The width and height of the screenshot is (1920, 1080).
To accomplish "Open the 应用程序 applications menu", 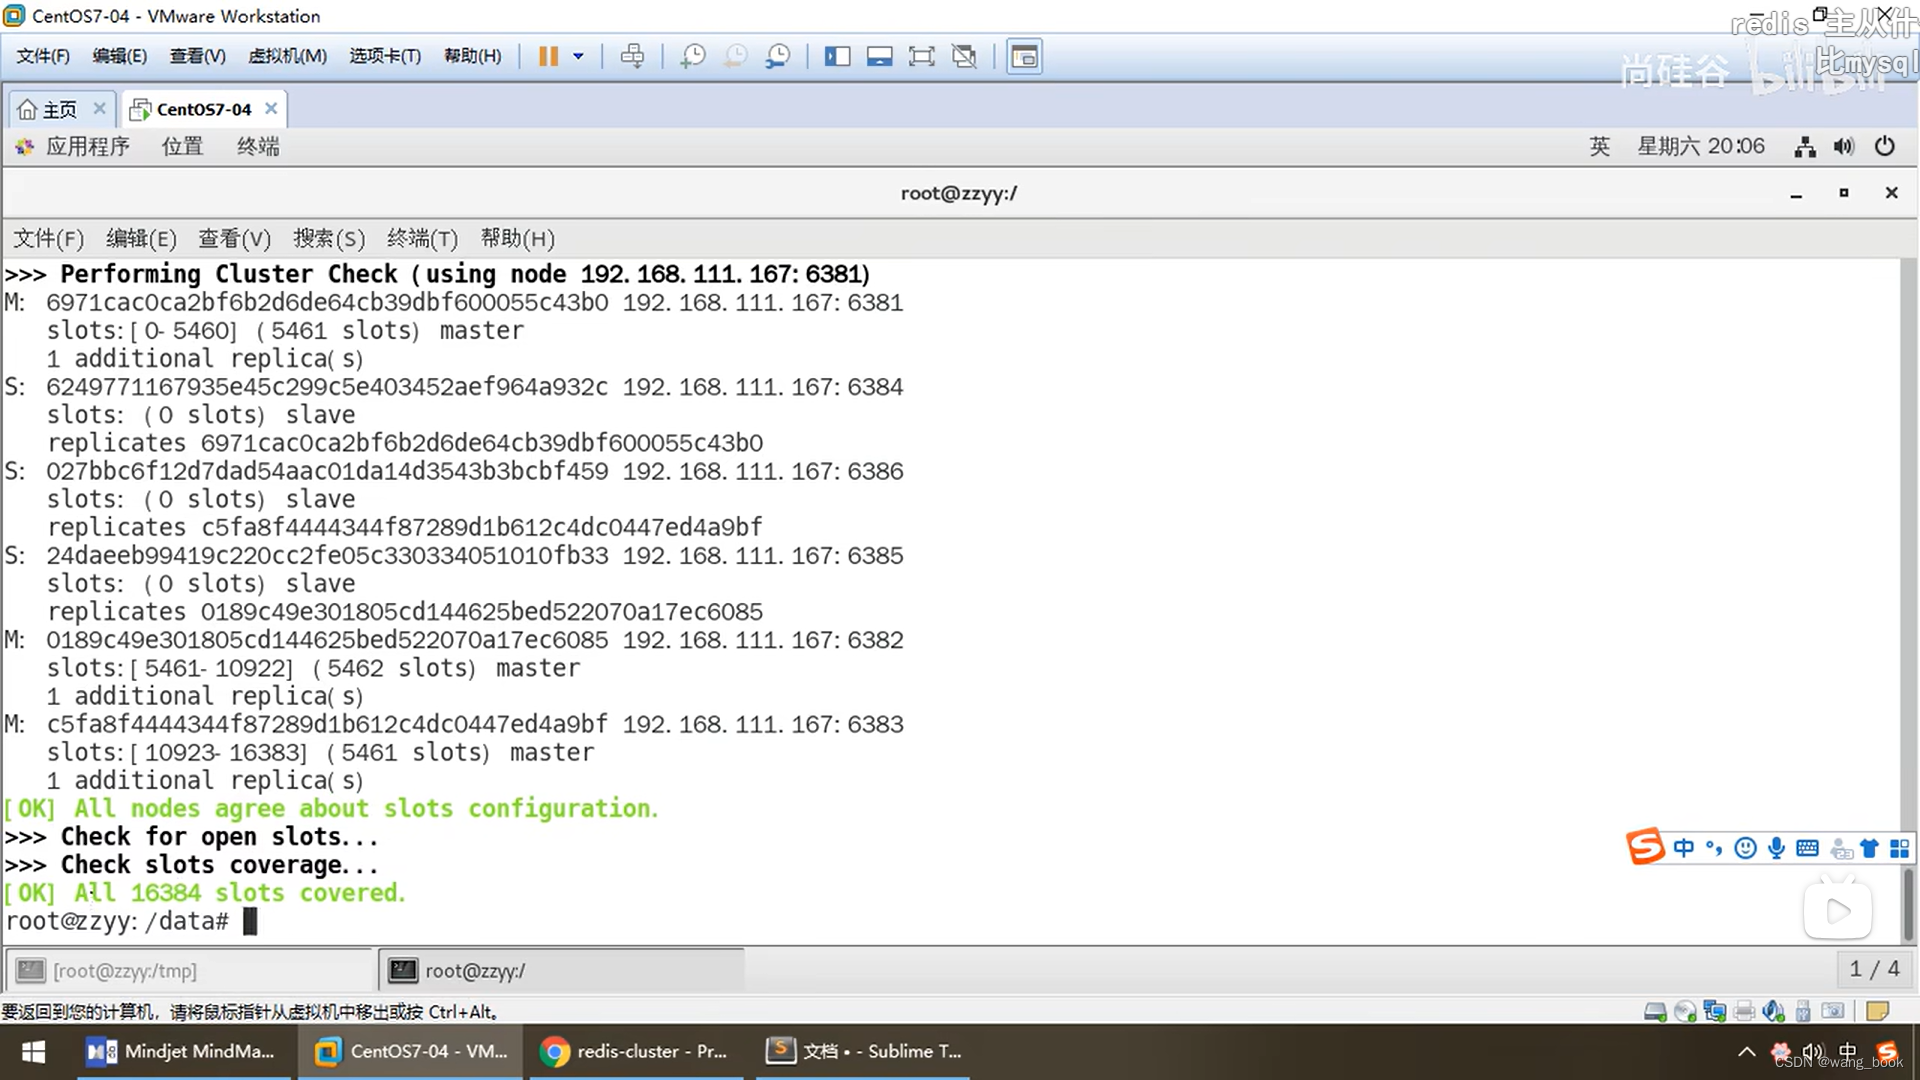I will [87, 147].
